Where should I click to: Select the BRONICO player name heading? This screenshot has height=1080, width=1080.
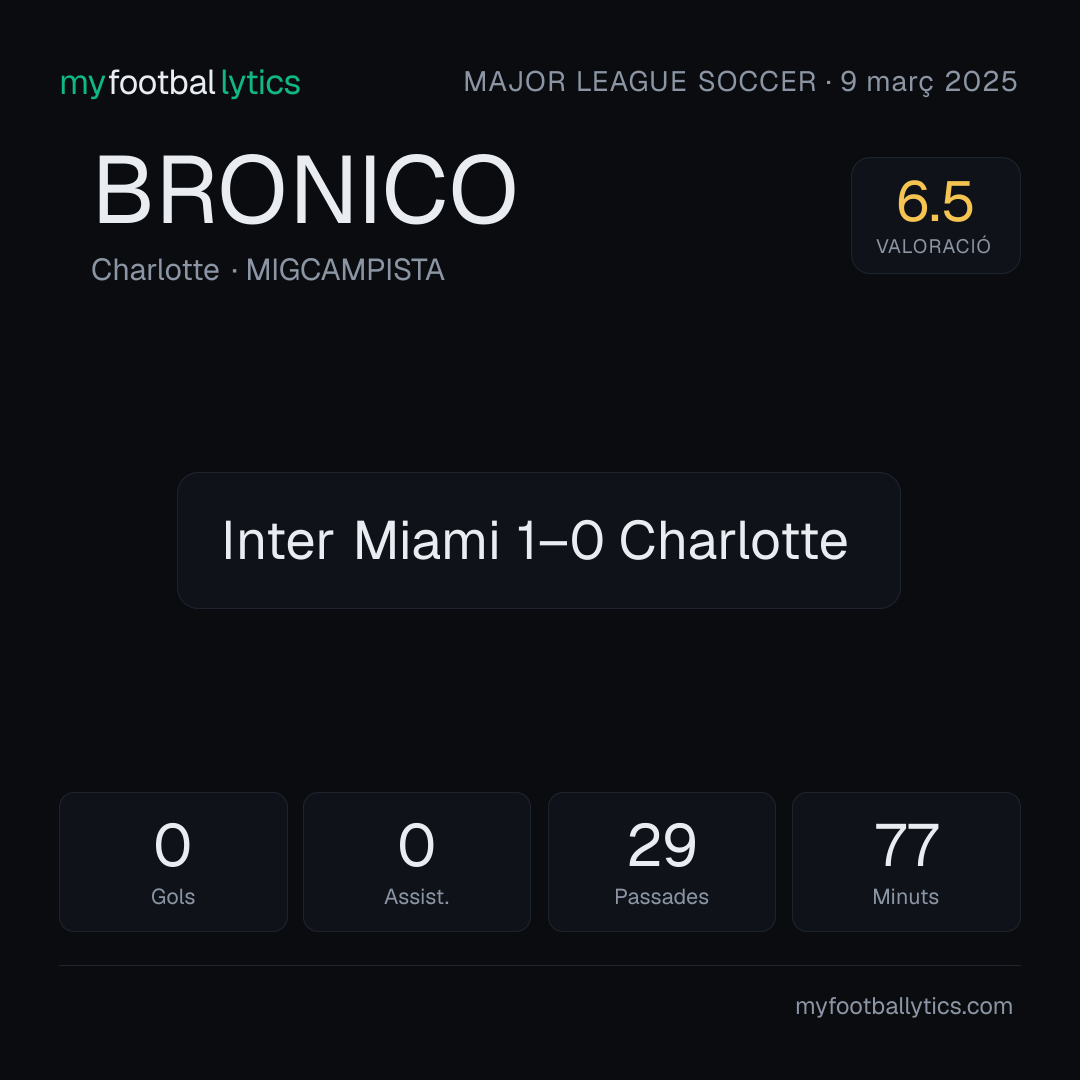pos(305,190)
